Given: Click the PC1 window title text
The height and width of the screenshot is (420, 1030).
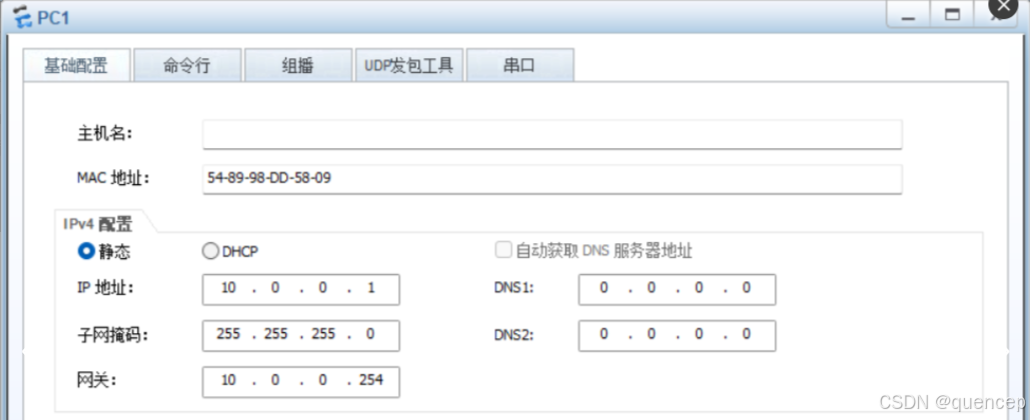Looking at the screenshot, I should [x=53, y=18].
